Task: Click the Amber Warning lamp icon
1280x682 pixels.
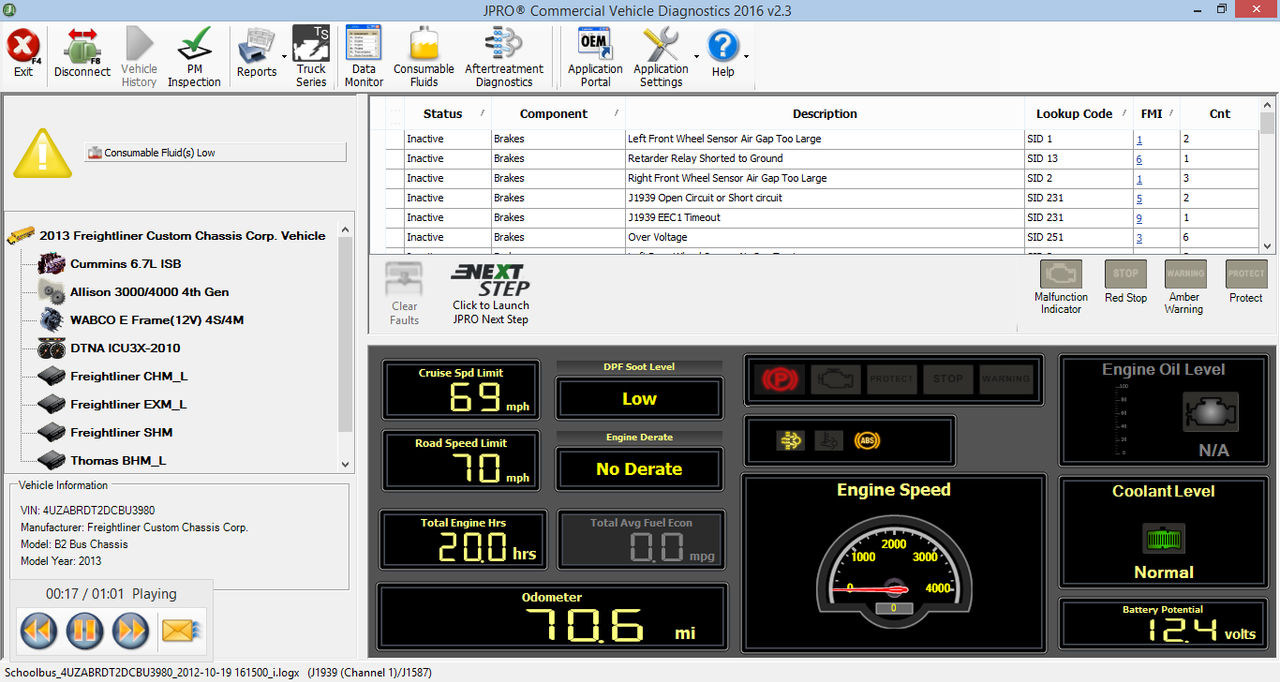Action: click(x=1185, y=274)
